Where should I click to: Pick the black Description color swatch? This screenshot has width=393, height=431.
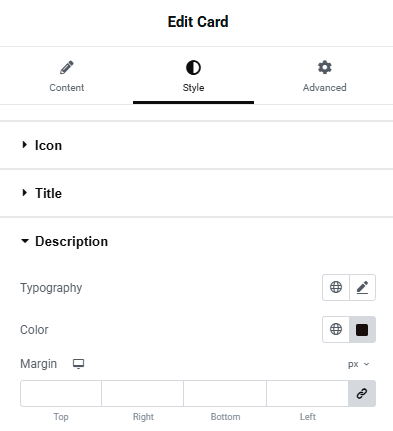click(x=362, y=329)
